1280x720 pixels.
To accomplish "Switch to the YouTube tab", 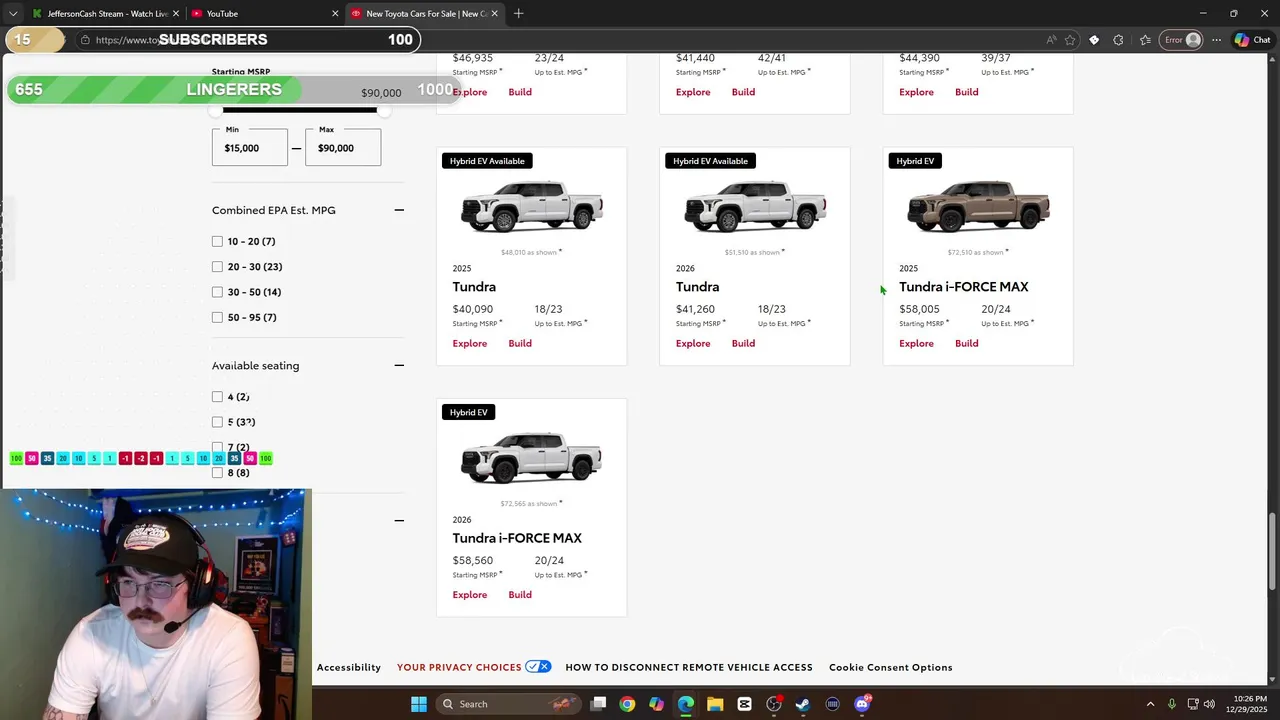I will tap(263, 14).
